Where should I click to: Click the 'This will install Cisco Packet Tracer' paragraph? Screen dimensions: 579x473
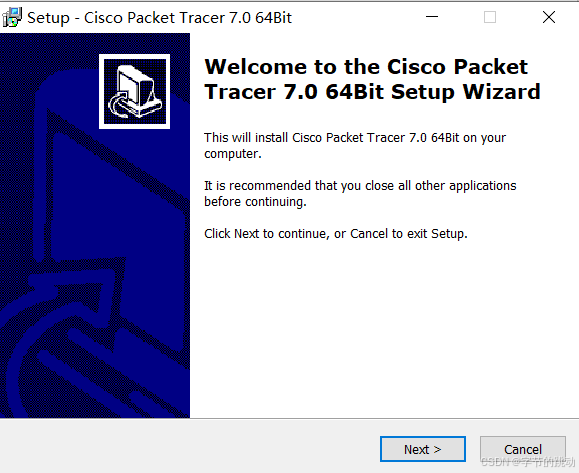355,145
